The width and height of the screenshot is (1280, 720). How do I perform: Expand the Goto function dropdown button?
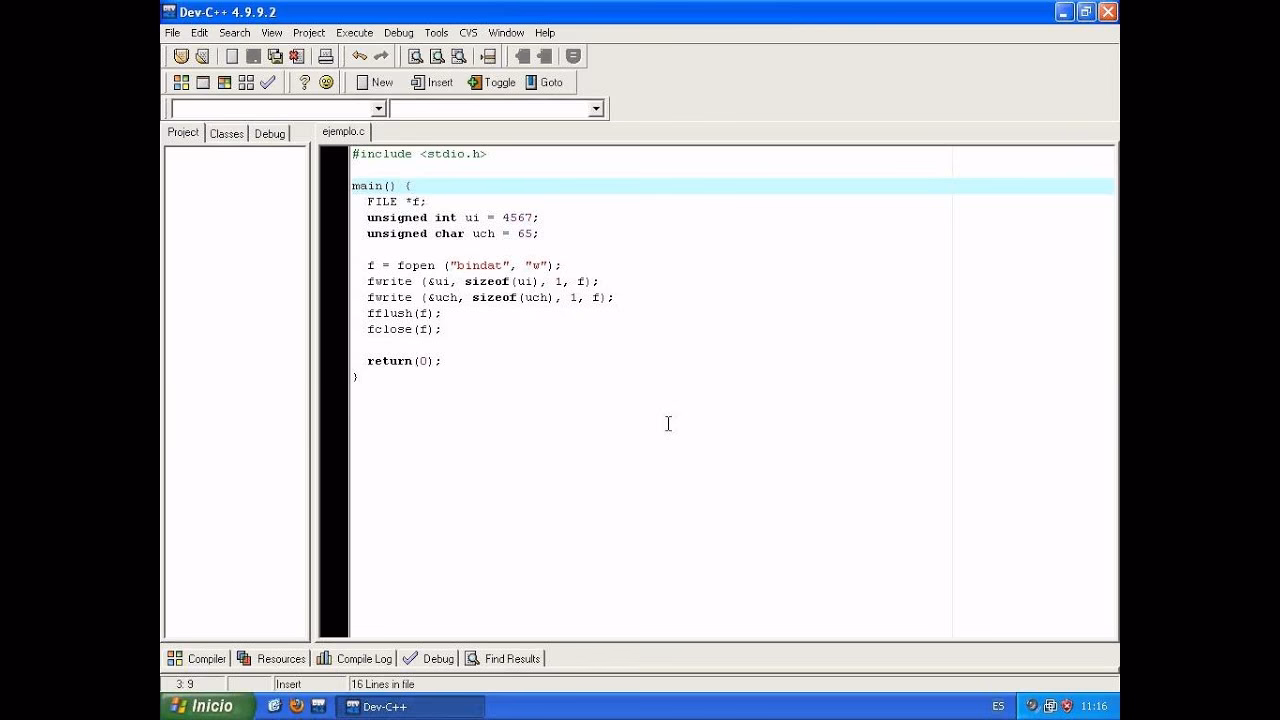(546, 82)
